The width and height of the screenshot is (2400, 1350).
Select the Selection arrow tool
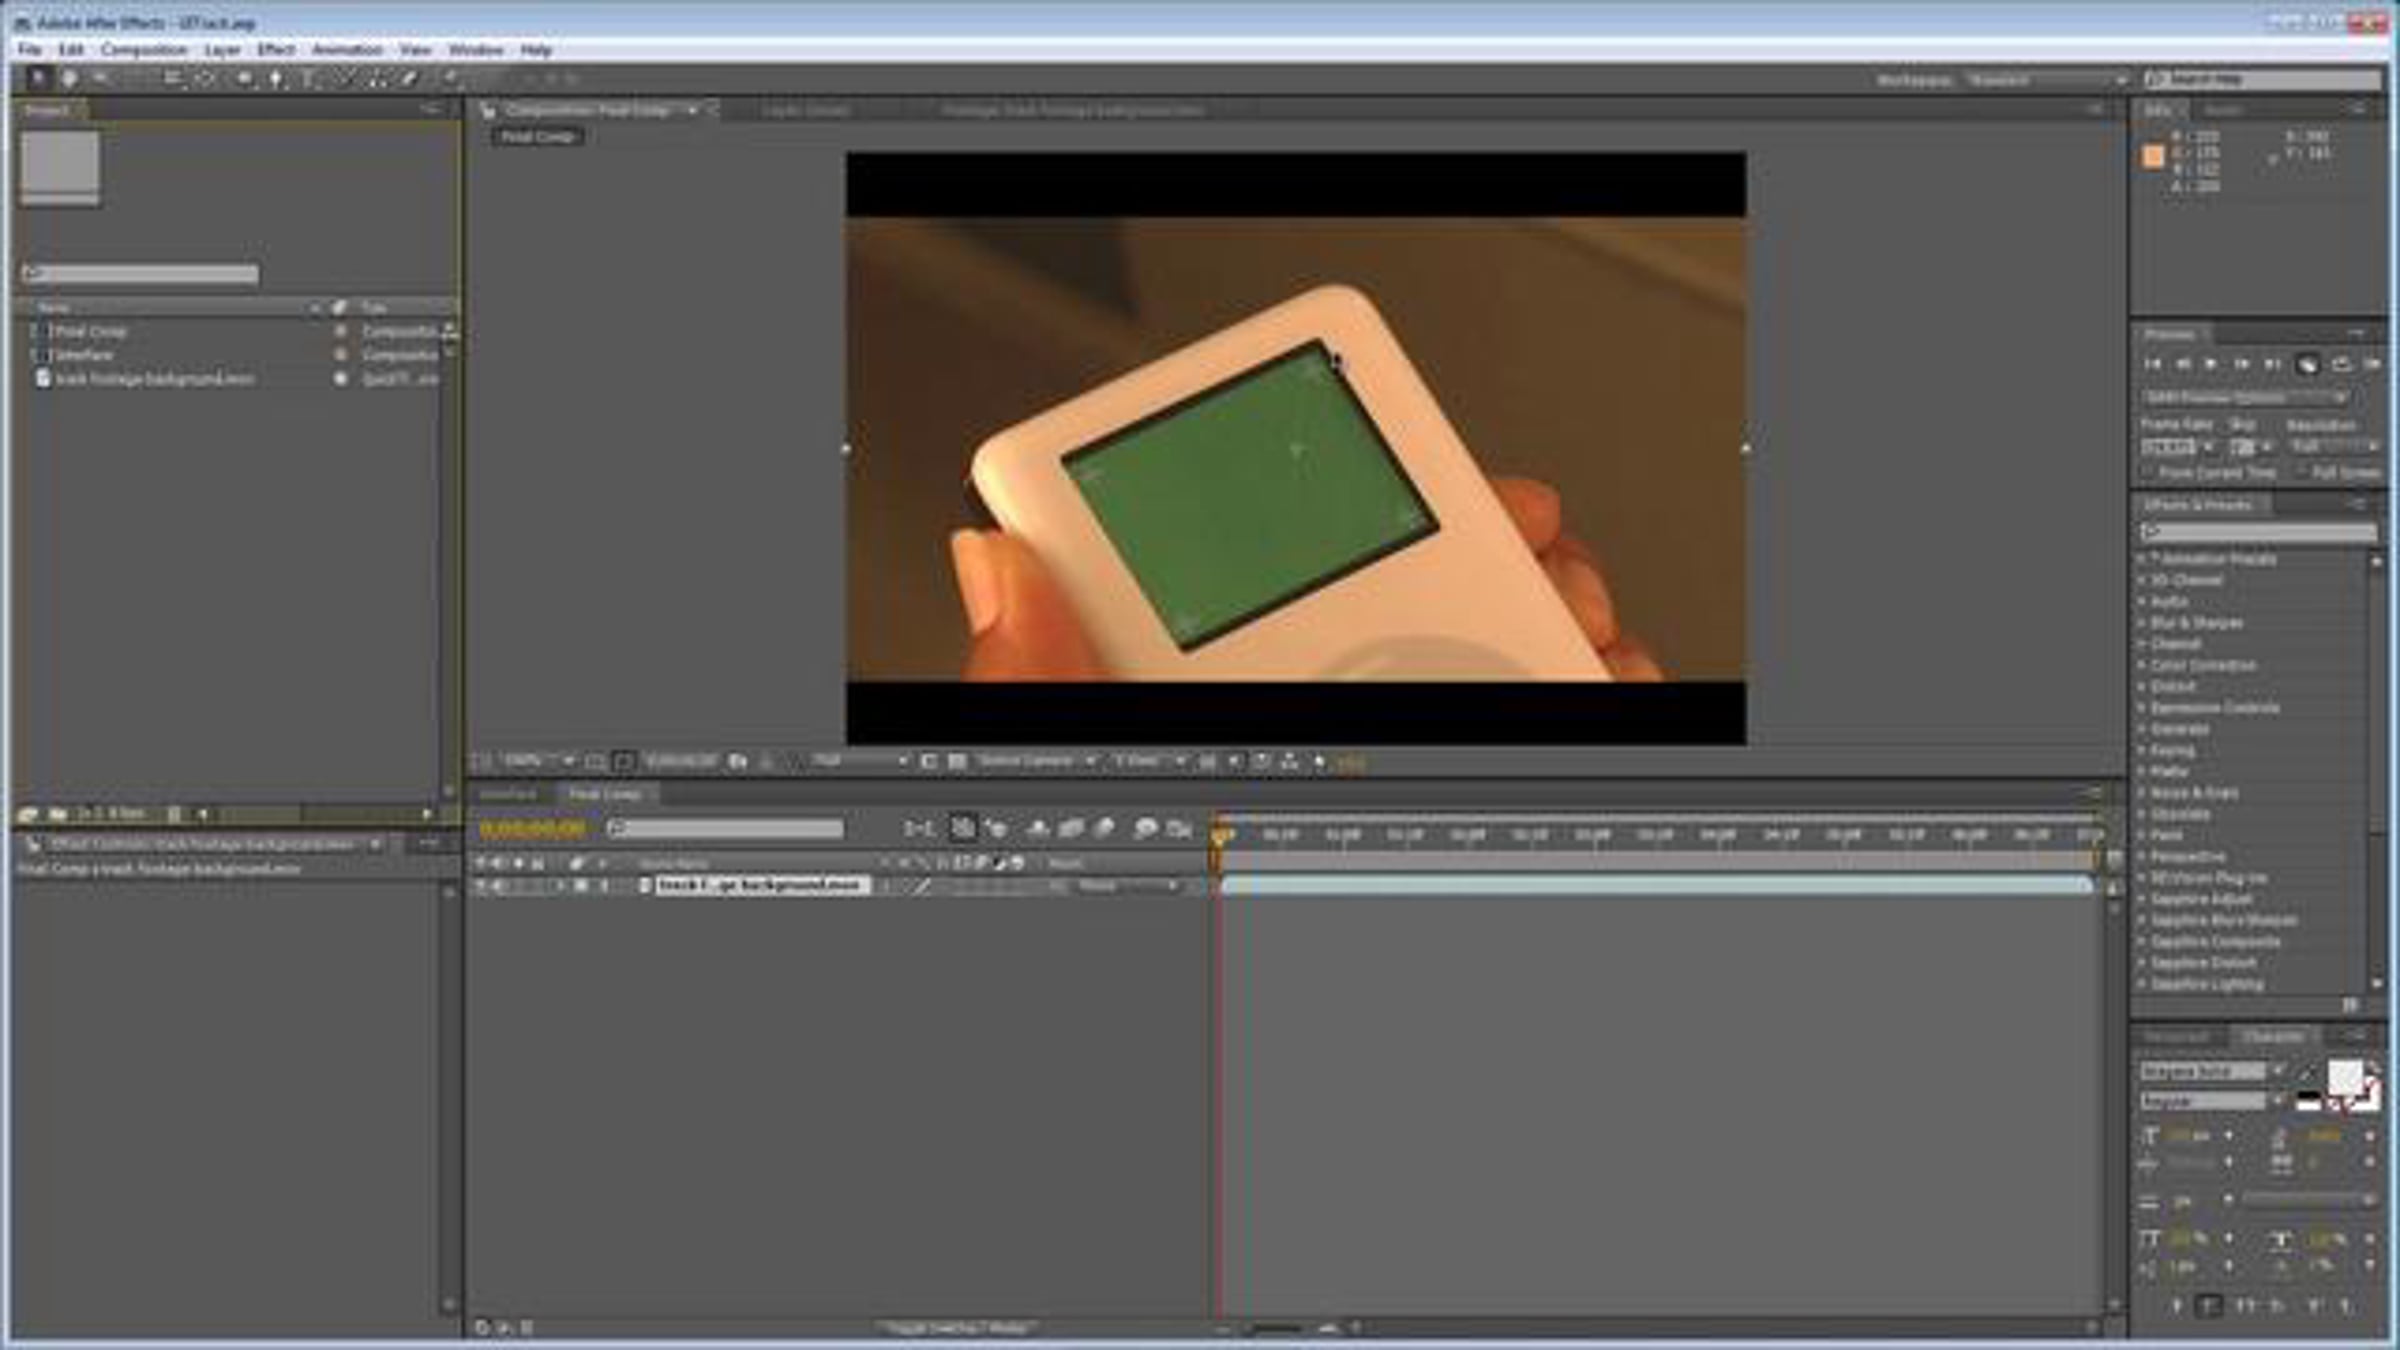tap(38, 78)
